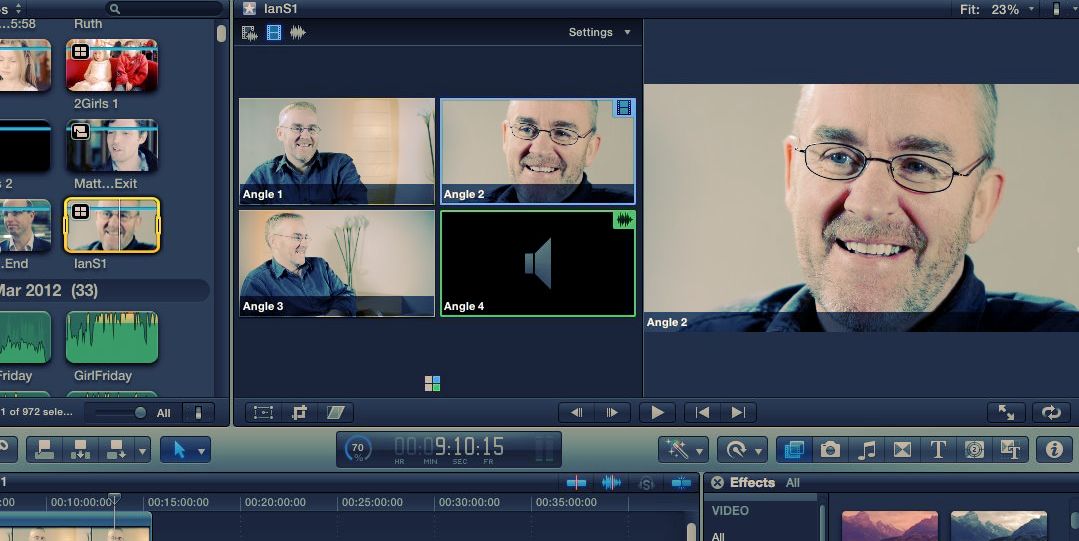Activate the Crop tool in viewer

click(299, 412)
